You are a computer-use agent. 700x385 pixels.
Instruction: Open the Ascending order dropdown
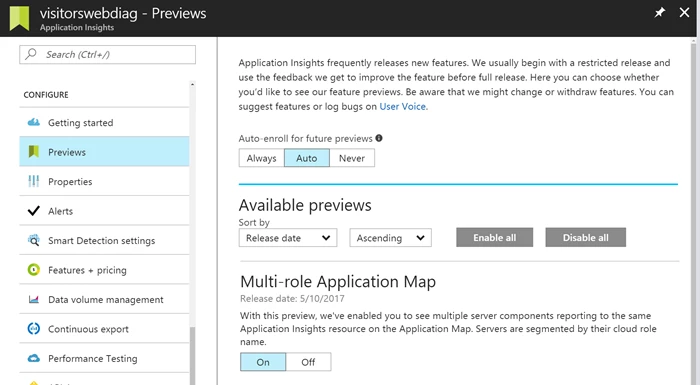pyautogui.click(x=391, y=238)
